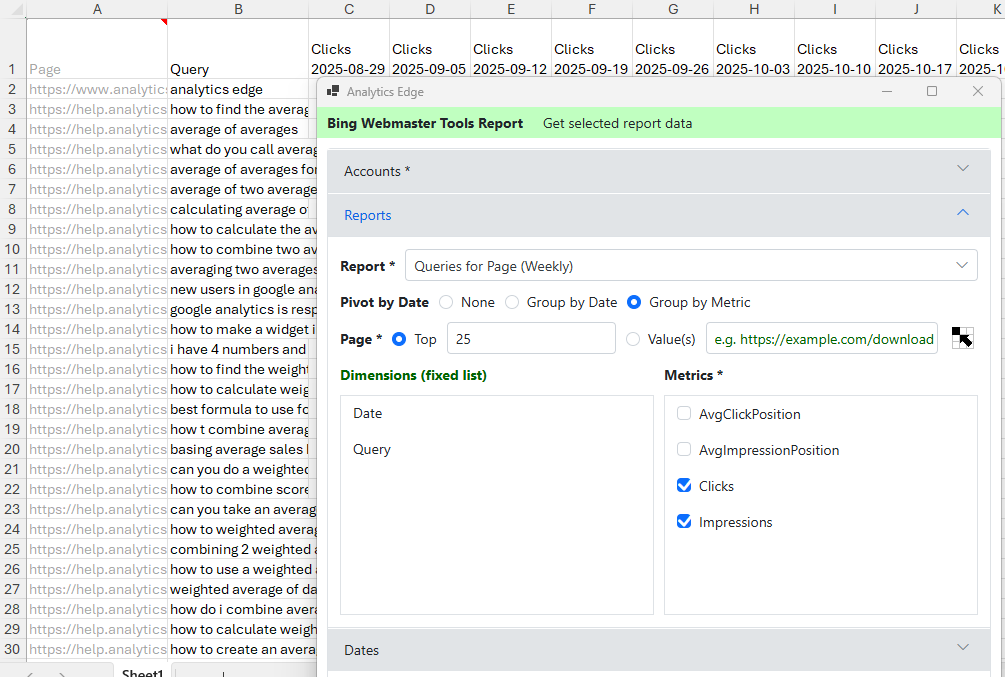Image resolution: width=1005 pixels, height=677 pixels.
Task: Disable the Impressions metric checkbox
Action: pyautogui.click(x=684, y=522)
